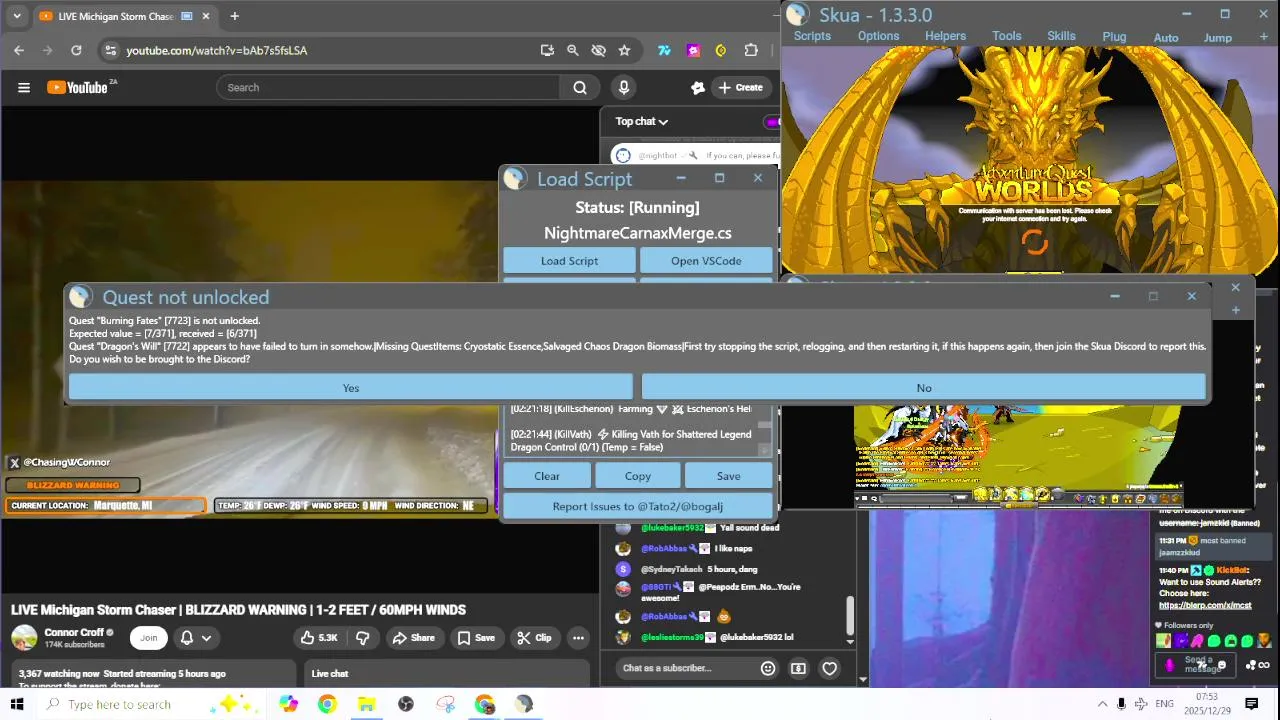Click heart reaction icon in YouTube chat
Screen dimensions: 1280x720
[x=829, y=668]
